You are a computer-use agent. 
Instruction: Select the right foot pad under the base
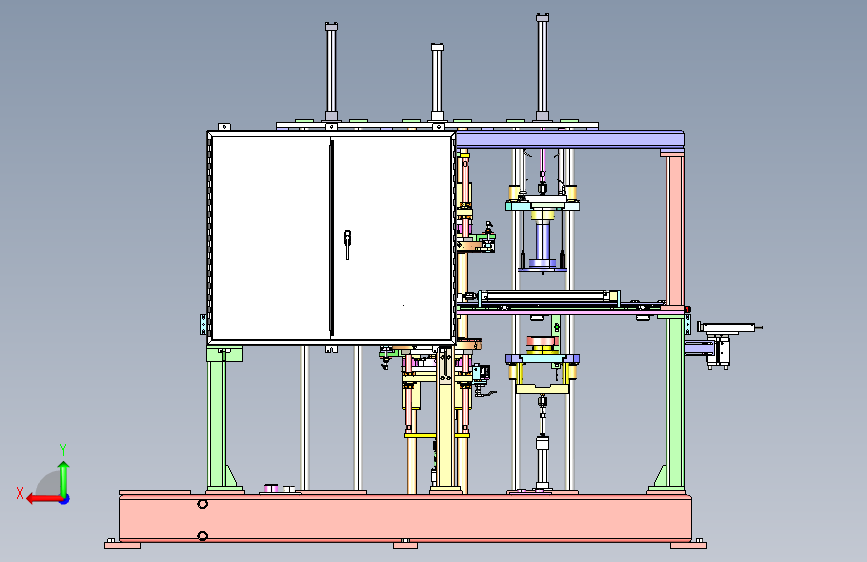688,545
